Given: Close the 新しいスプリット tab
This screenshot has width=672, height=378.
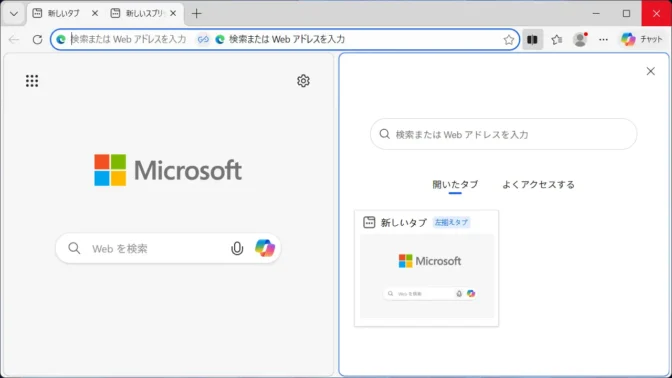Looking at the screenshot, I should [x=173, y=14].
